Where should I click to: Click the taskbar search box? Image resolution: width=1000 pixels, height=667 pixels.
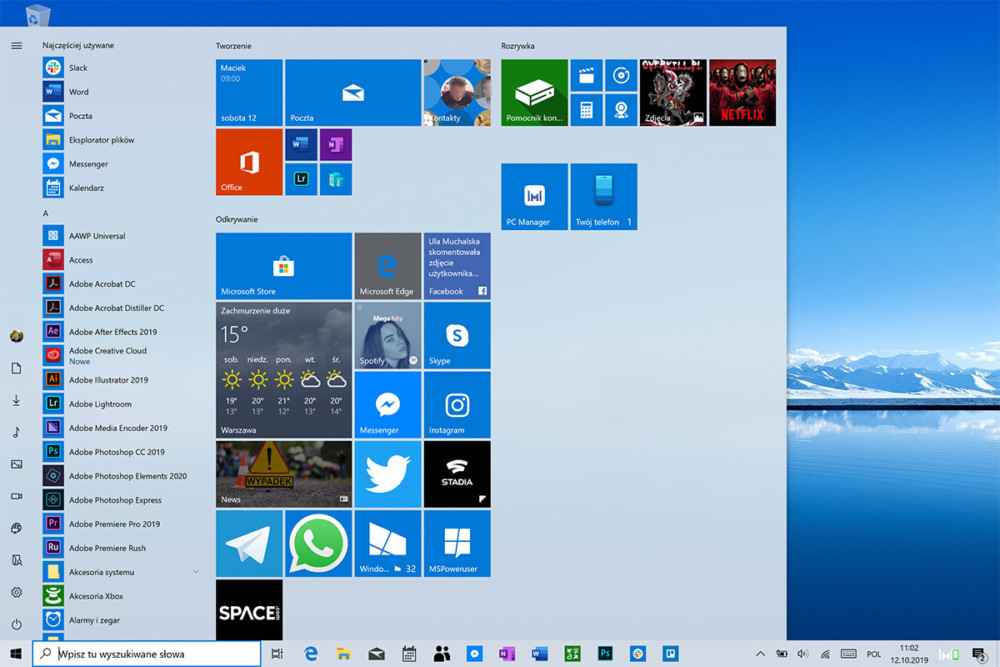pyautogui.click(x=147, y=654)
